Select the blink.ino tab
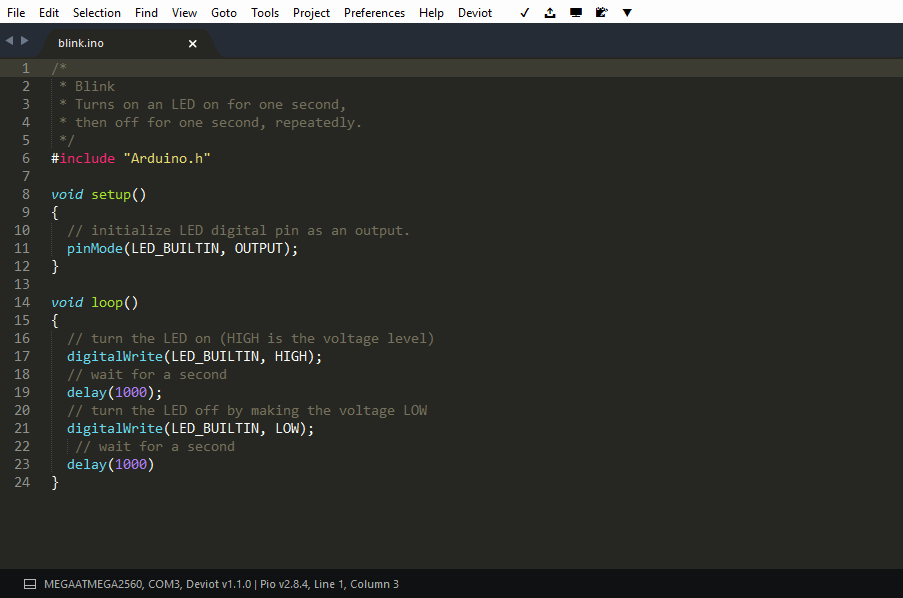The height and width of the screenshot is (598, 903). click(x=82, y=44)
